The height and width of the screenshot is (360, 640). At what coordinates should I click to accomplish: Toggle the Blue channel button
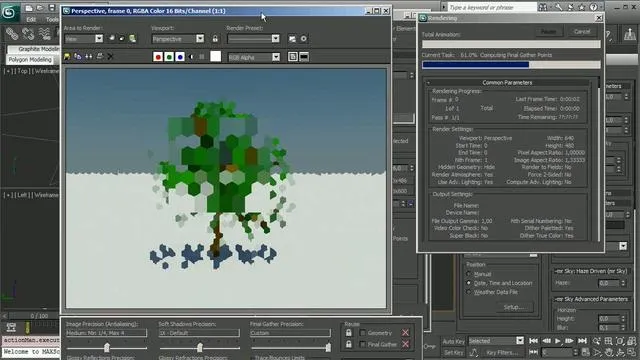(x=180, y=57)
